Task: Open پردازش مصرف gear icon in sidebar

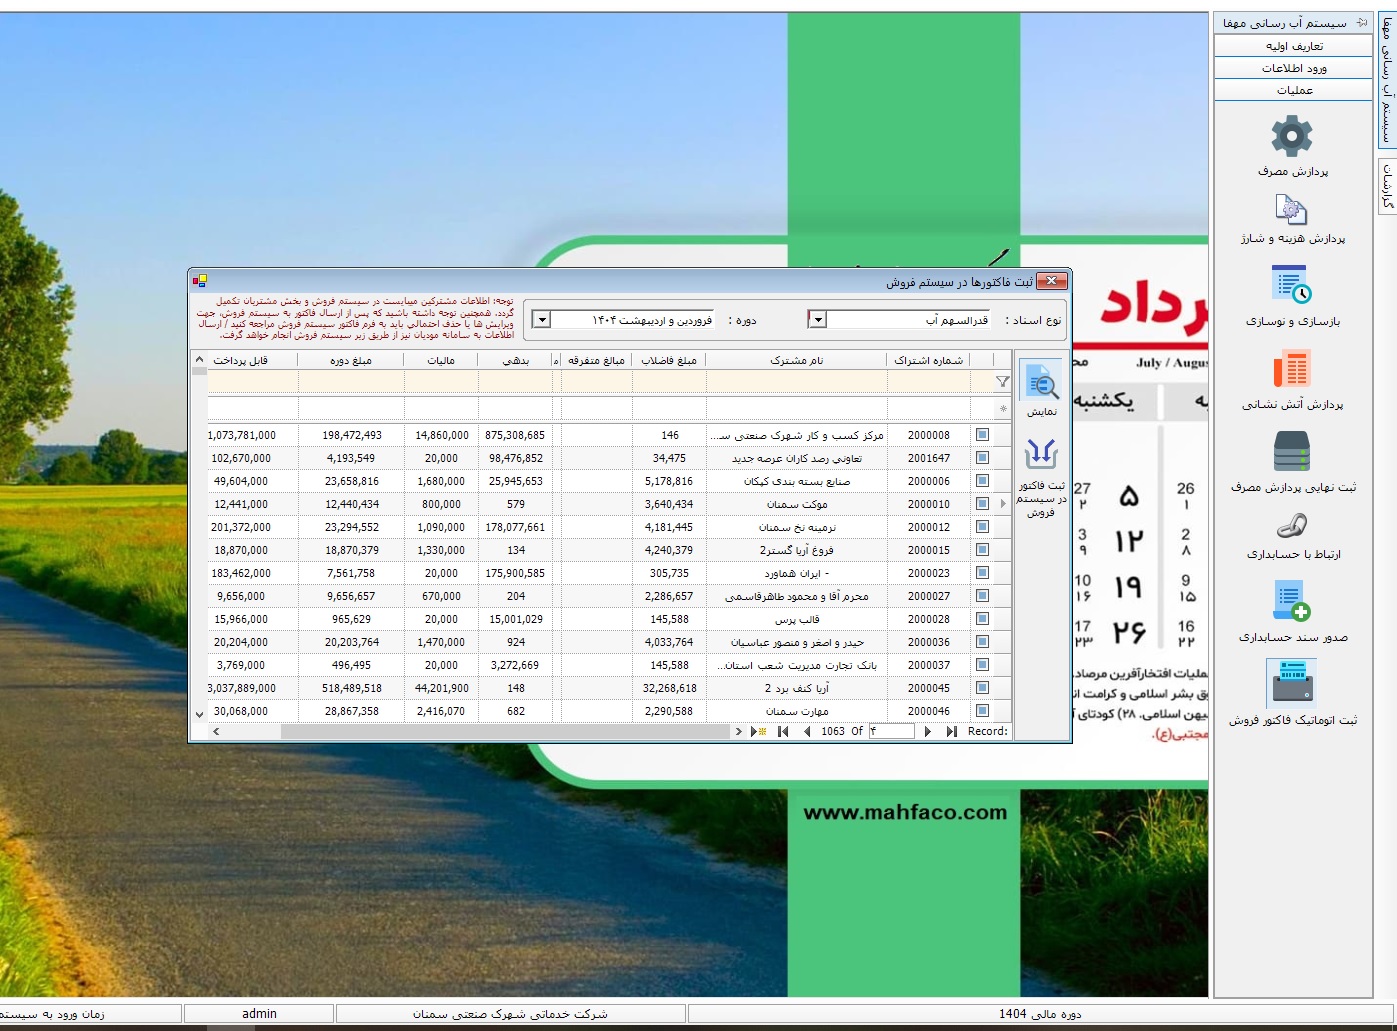Action: coord(1291,137)
